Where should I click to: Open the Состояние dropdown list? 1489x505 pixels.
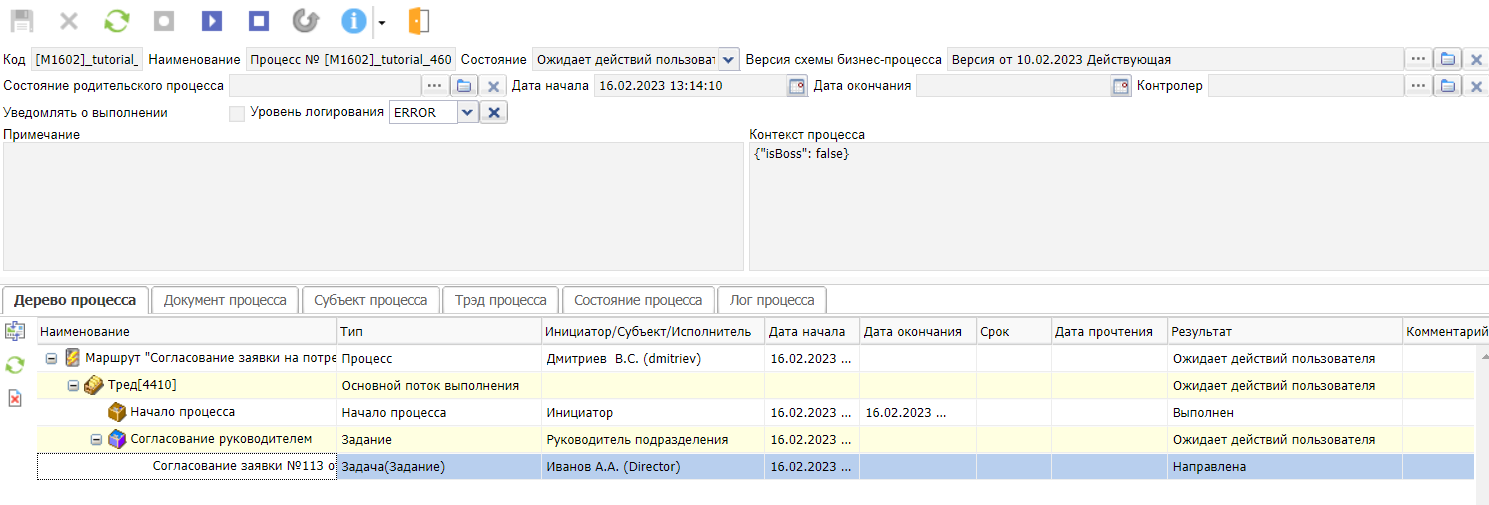click(728, 60)
